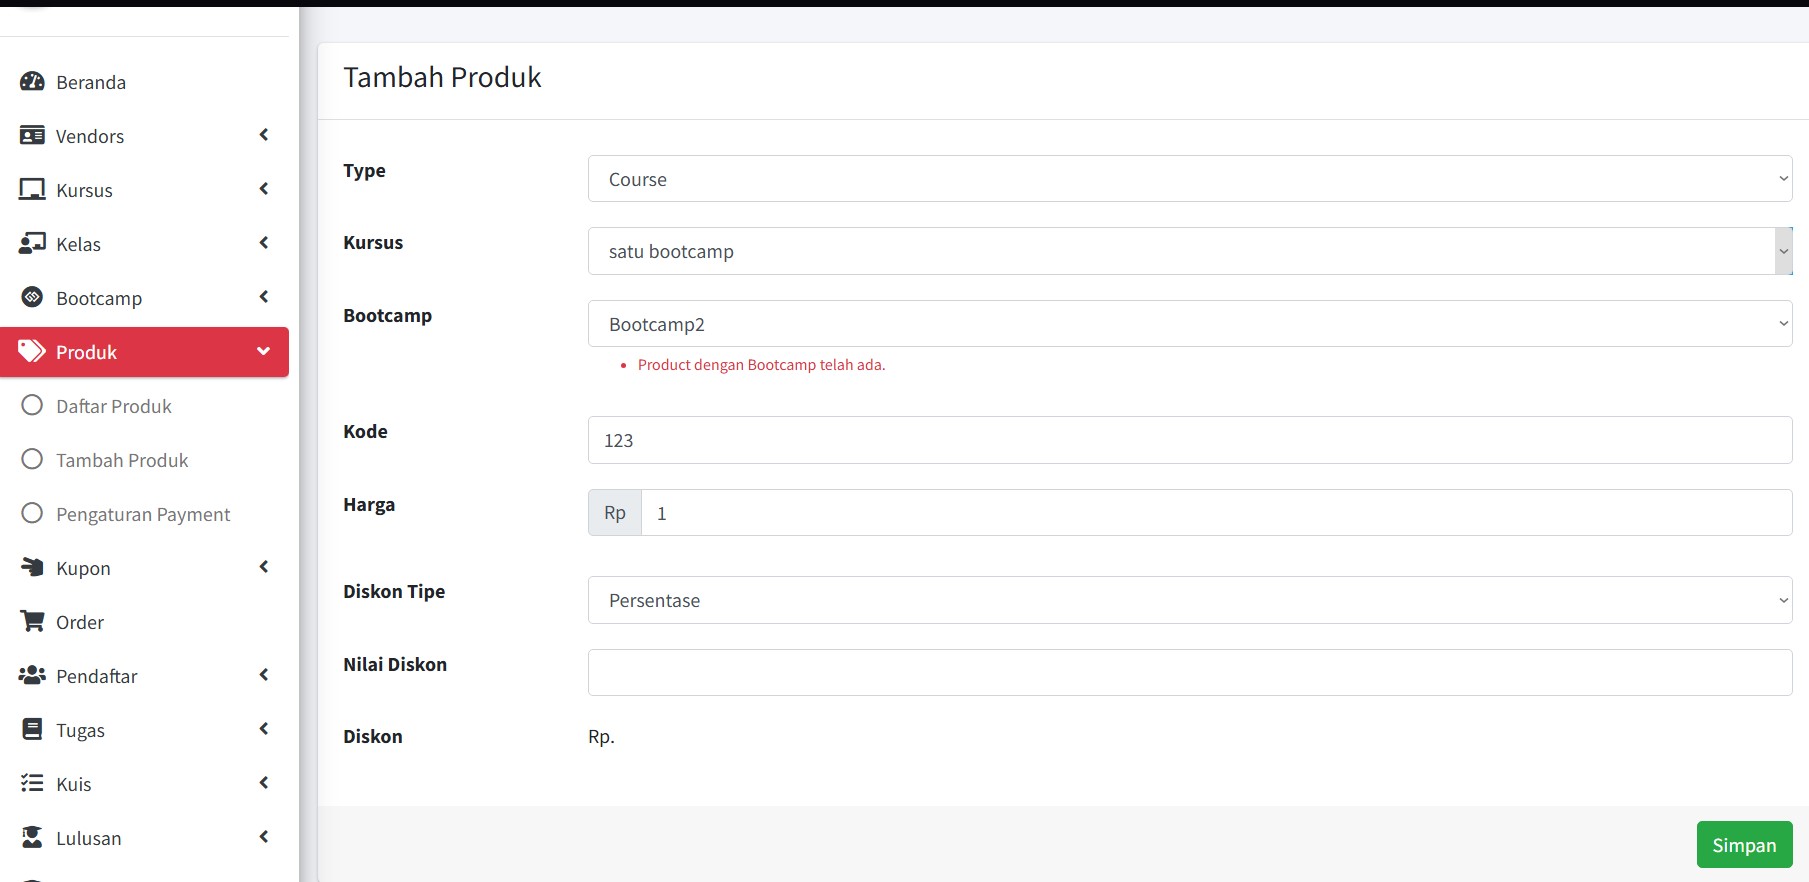Click the Tugas book icon
This screenshot has height=882, width=1809.
tap(32, 730)
